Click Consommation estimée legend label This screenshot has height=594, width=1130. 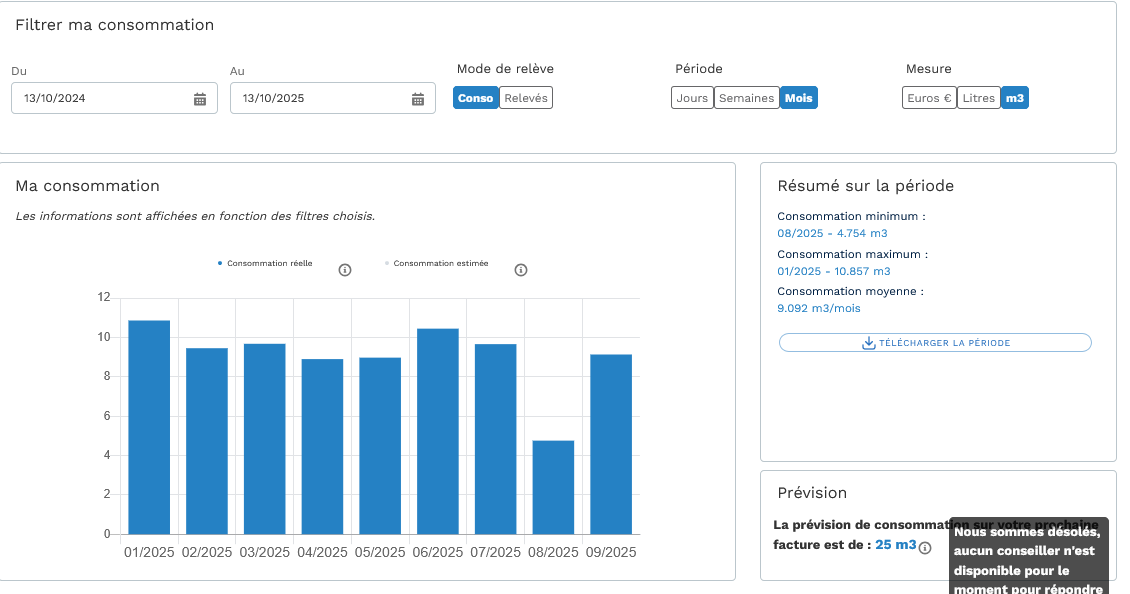440,263
